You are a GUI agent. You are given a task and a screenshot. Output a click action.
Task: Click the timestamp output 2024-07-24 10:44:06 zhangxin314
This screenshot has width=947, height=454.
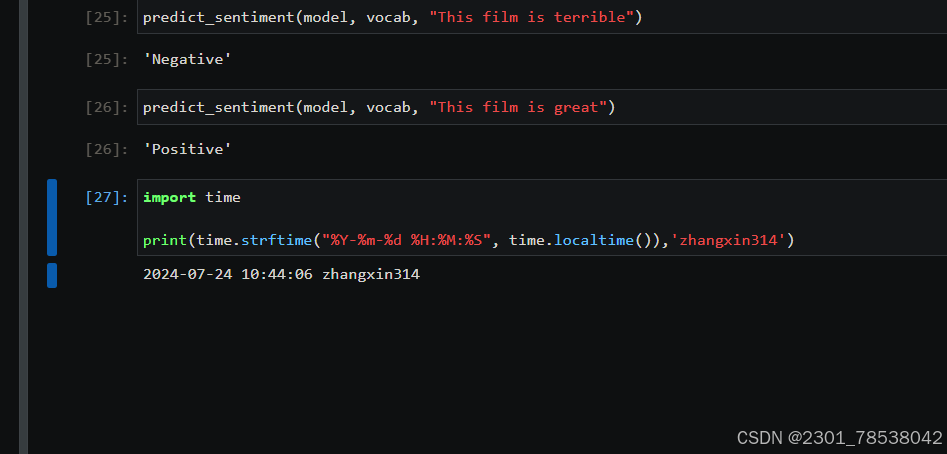tap(281, 275)
